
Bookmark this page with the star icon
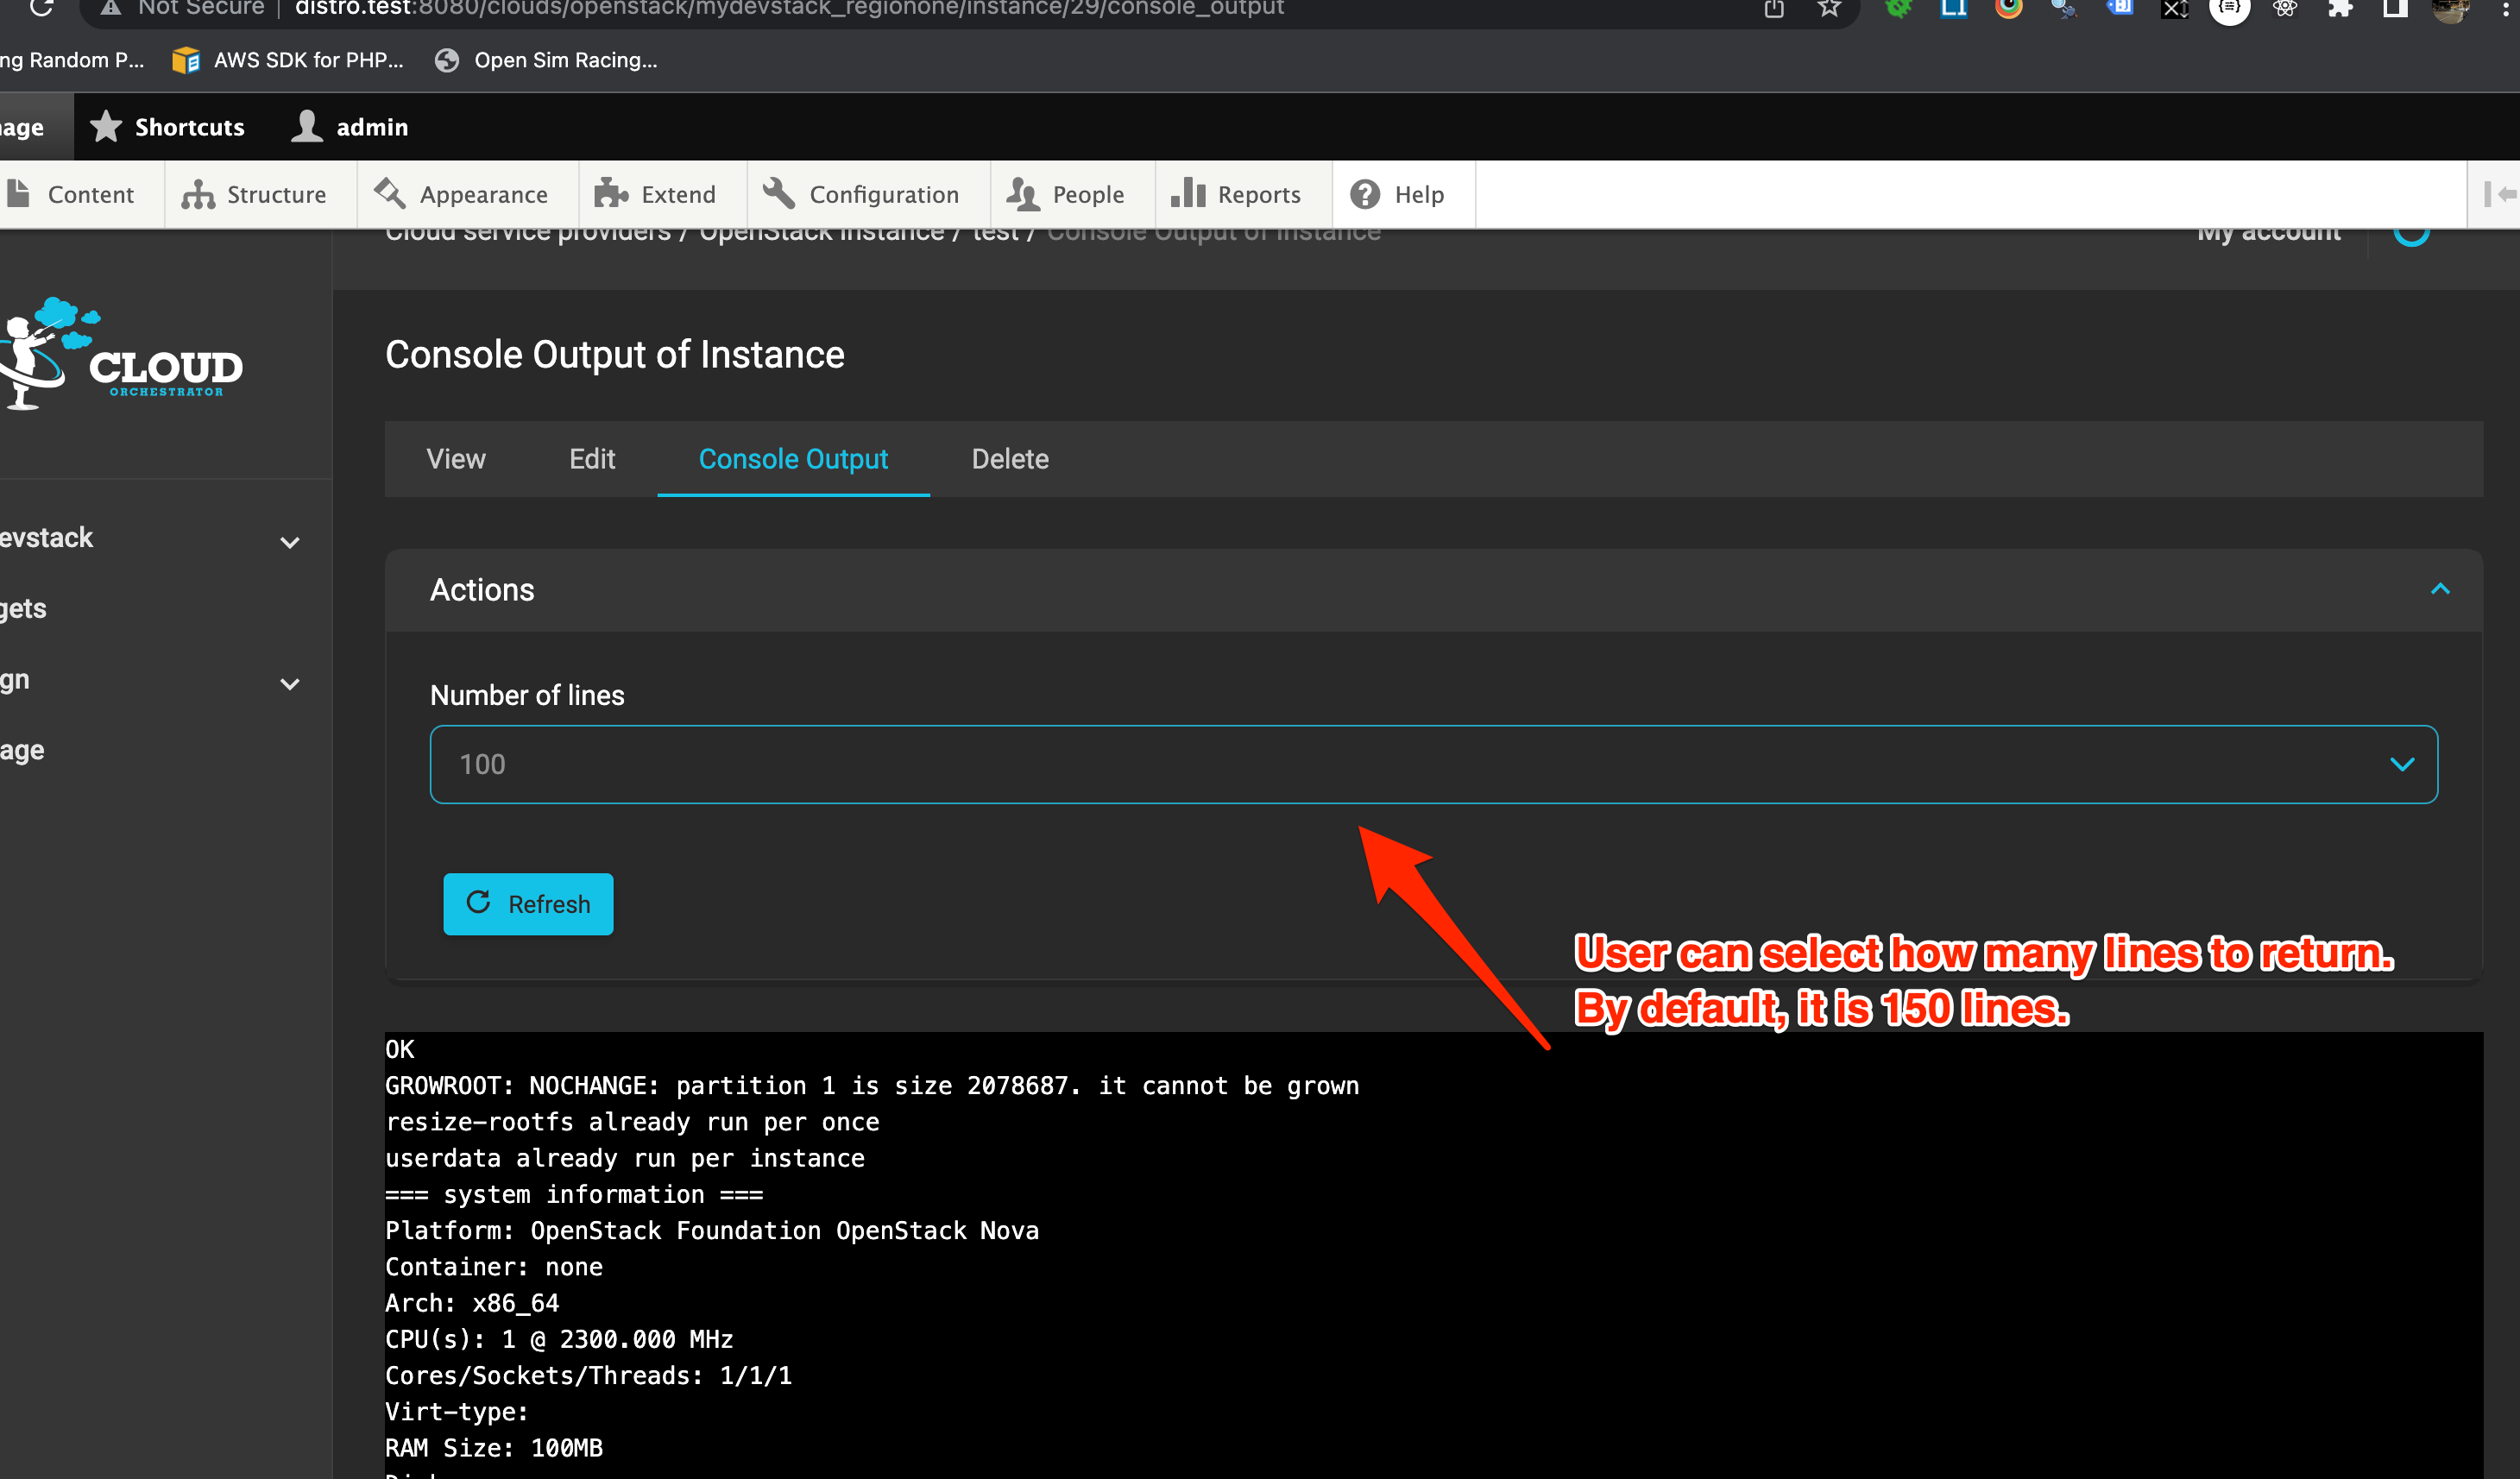tap(1829, 9)
